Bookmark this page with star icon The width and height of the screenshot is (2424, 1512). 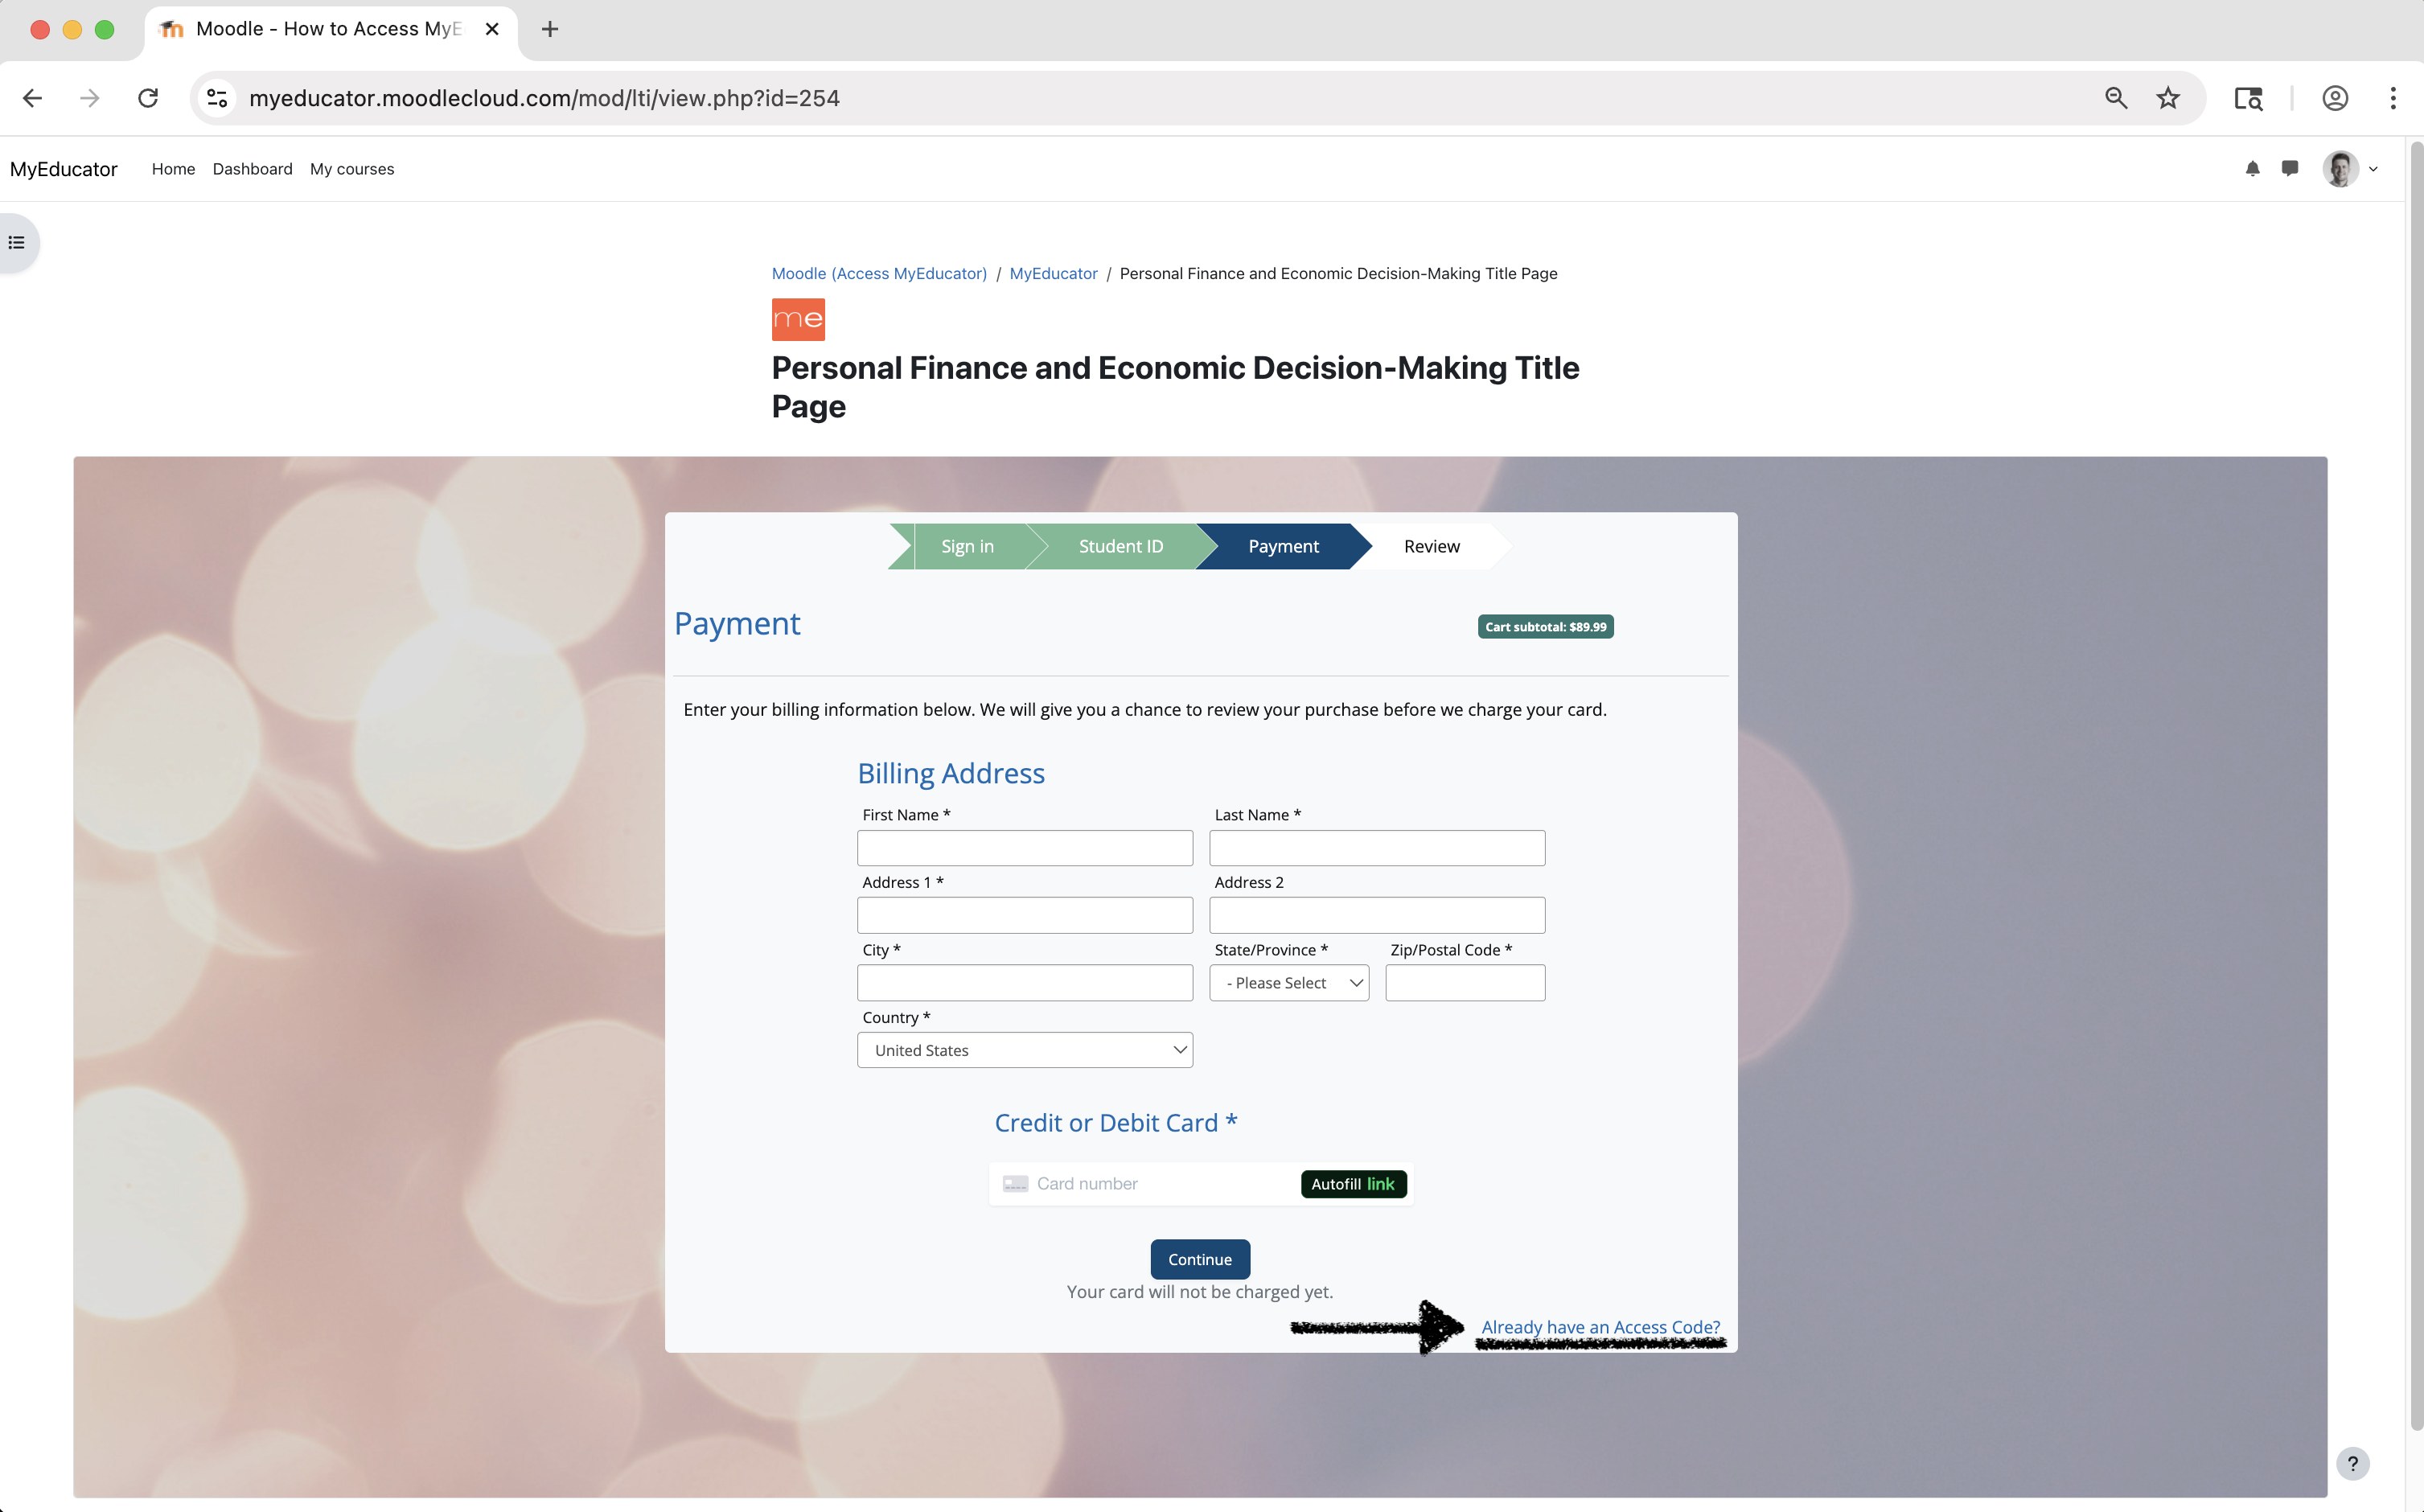(x=2167, y=98)
